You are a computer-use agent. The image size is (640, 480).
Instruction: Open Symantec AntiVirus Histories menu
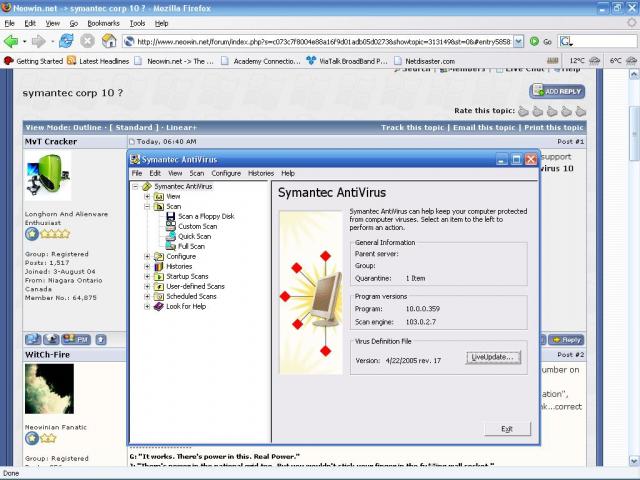click(x=261, y=173)
